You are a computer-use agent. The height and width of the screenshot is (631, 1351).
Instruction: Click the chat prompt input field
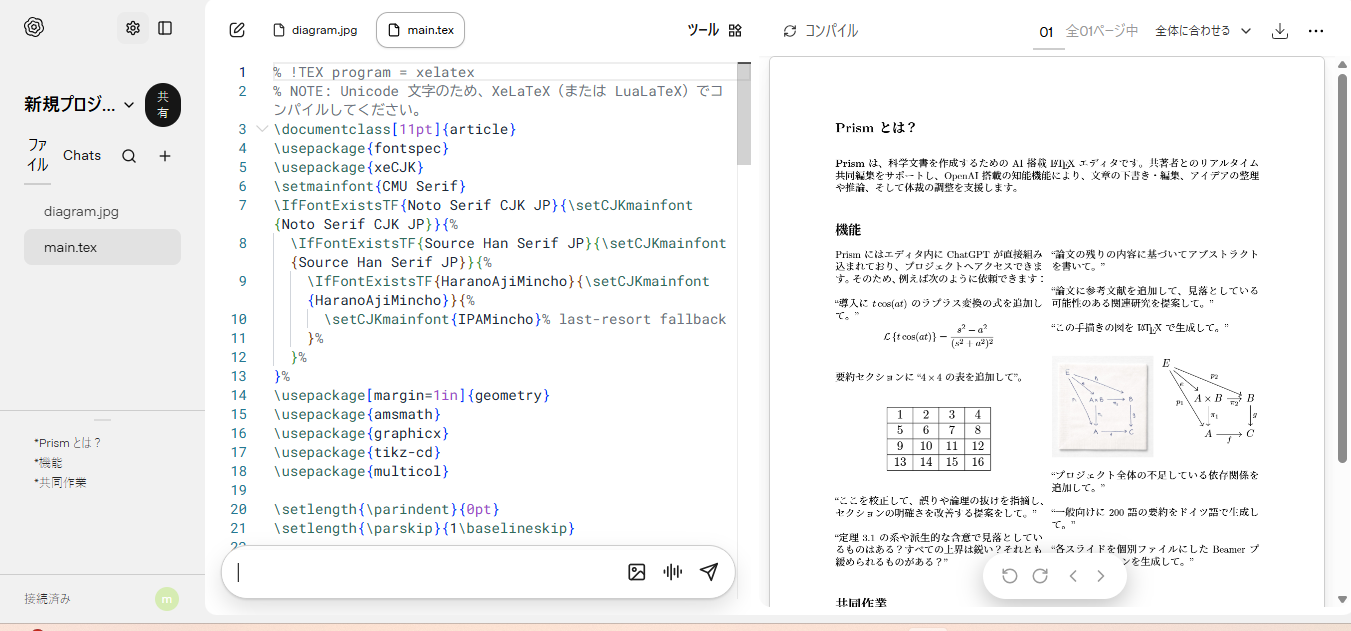pyautogui.click(x=420, y=572)
